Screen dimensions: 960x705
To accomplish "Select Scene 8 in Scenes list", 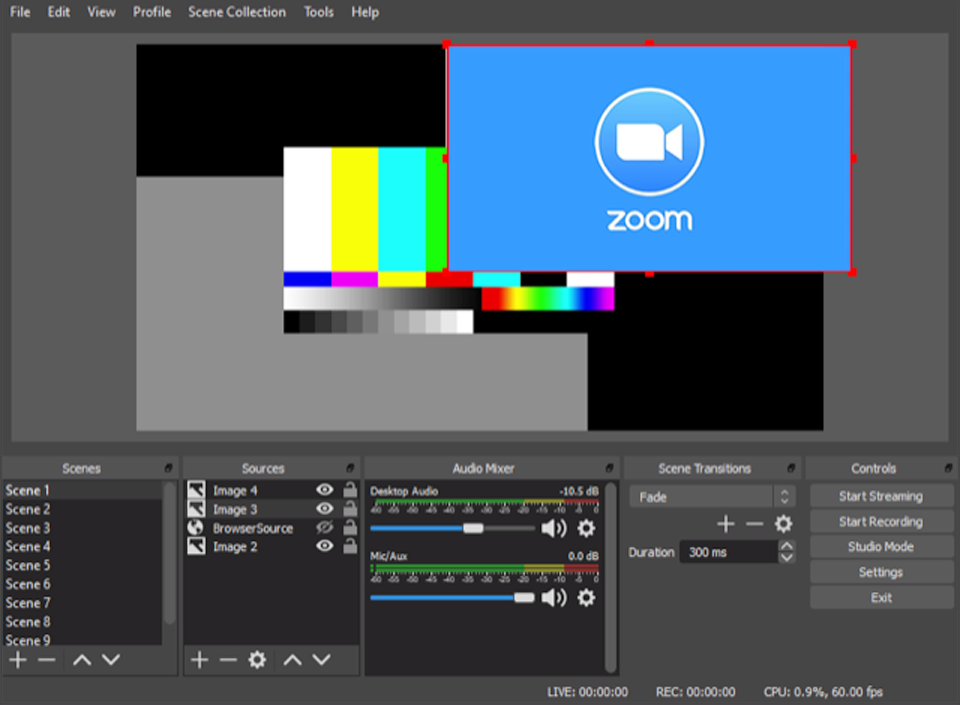I will (x=83, y=622).
